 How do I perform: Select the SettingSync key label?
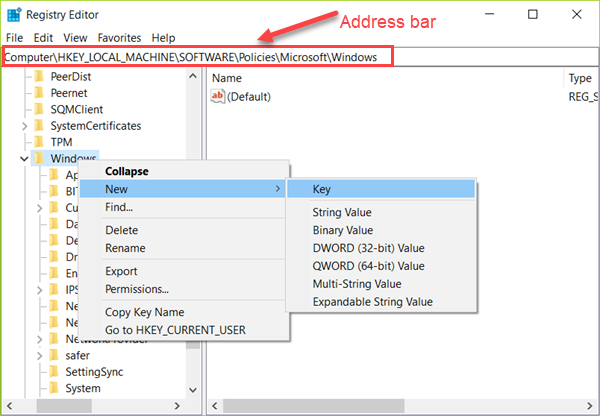[x=94, y=372]
